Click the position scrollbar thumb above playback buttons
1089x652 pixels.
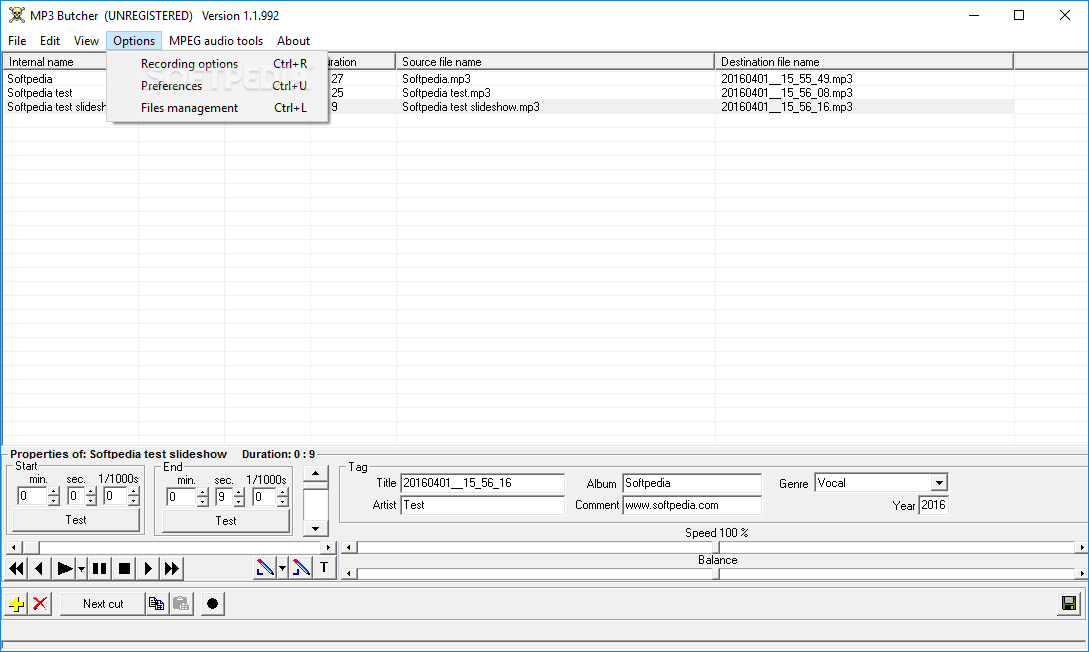(31, 547)
